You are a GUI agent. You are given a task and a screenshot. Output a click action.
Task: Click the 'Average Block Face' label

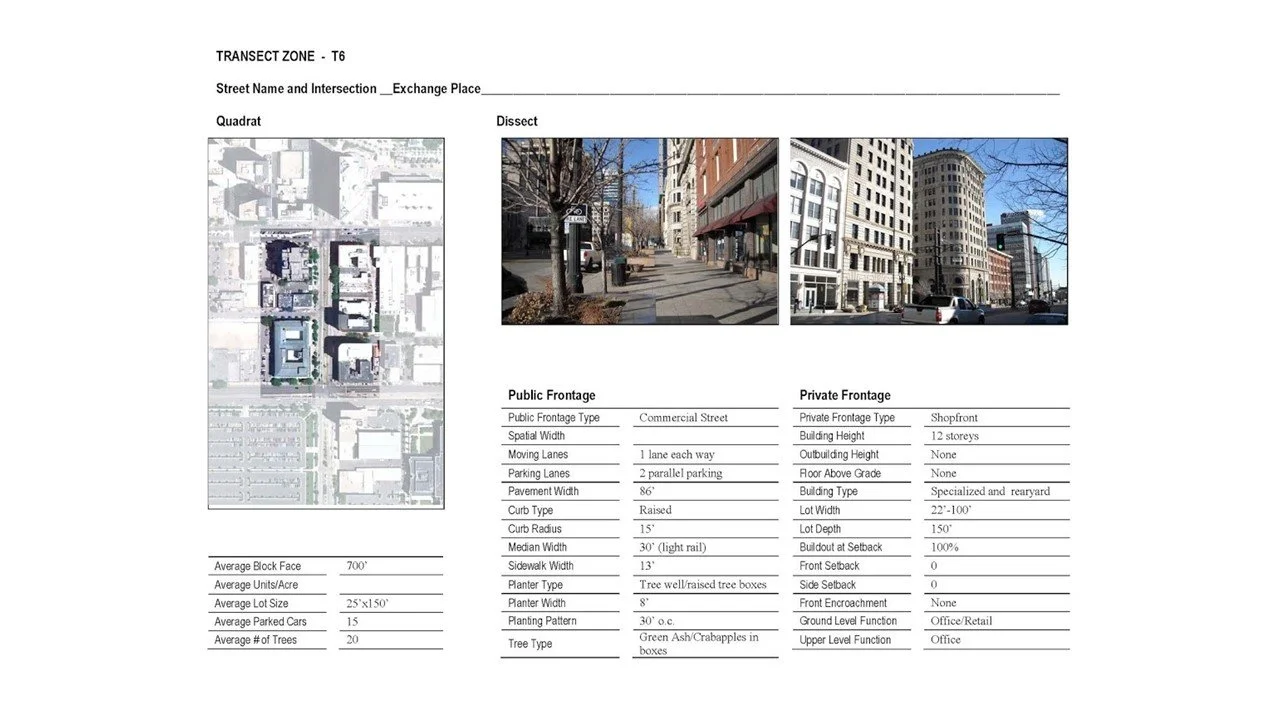tap(257, 566)
